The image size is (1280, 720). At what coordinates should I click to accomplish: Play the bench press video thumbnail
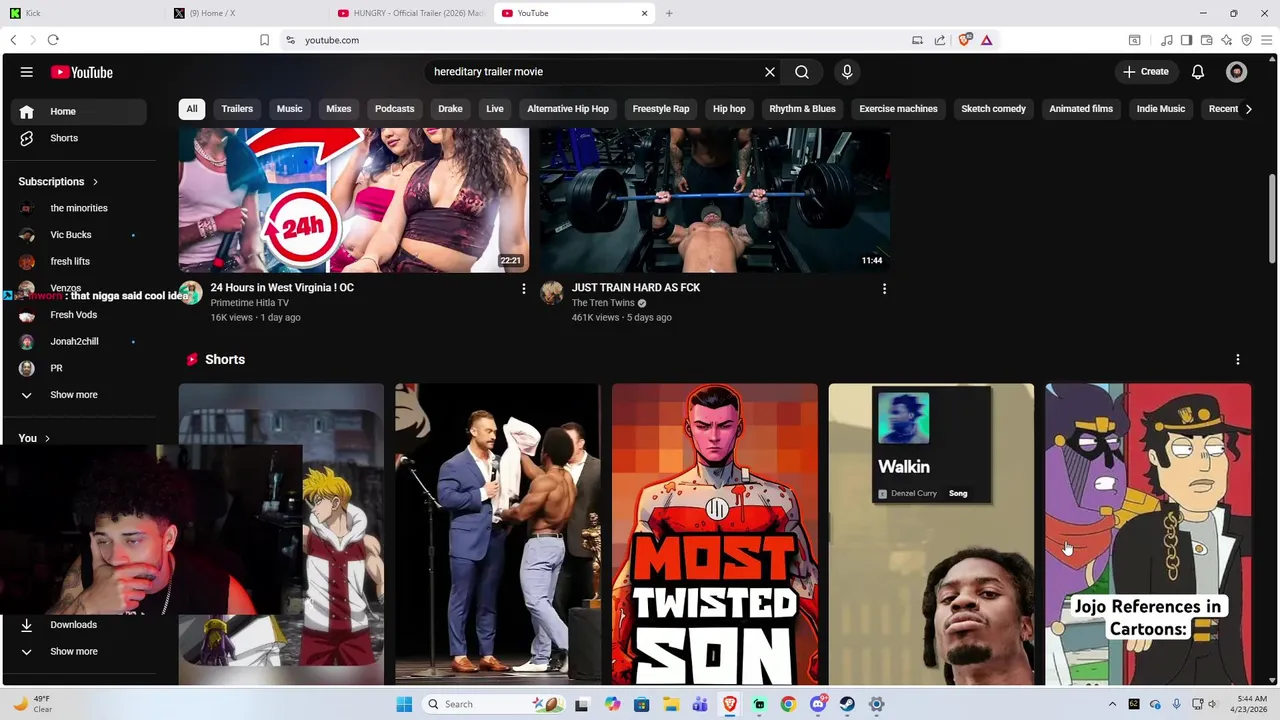coord(715,200)
